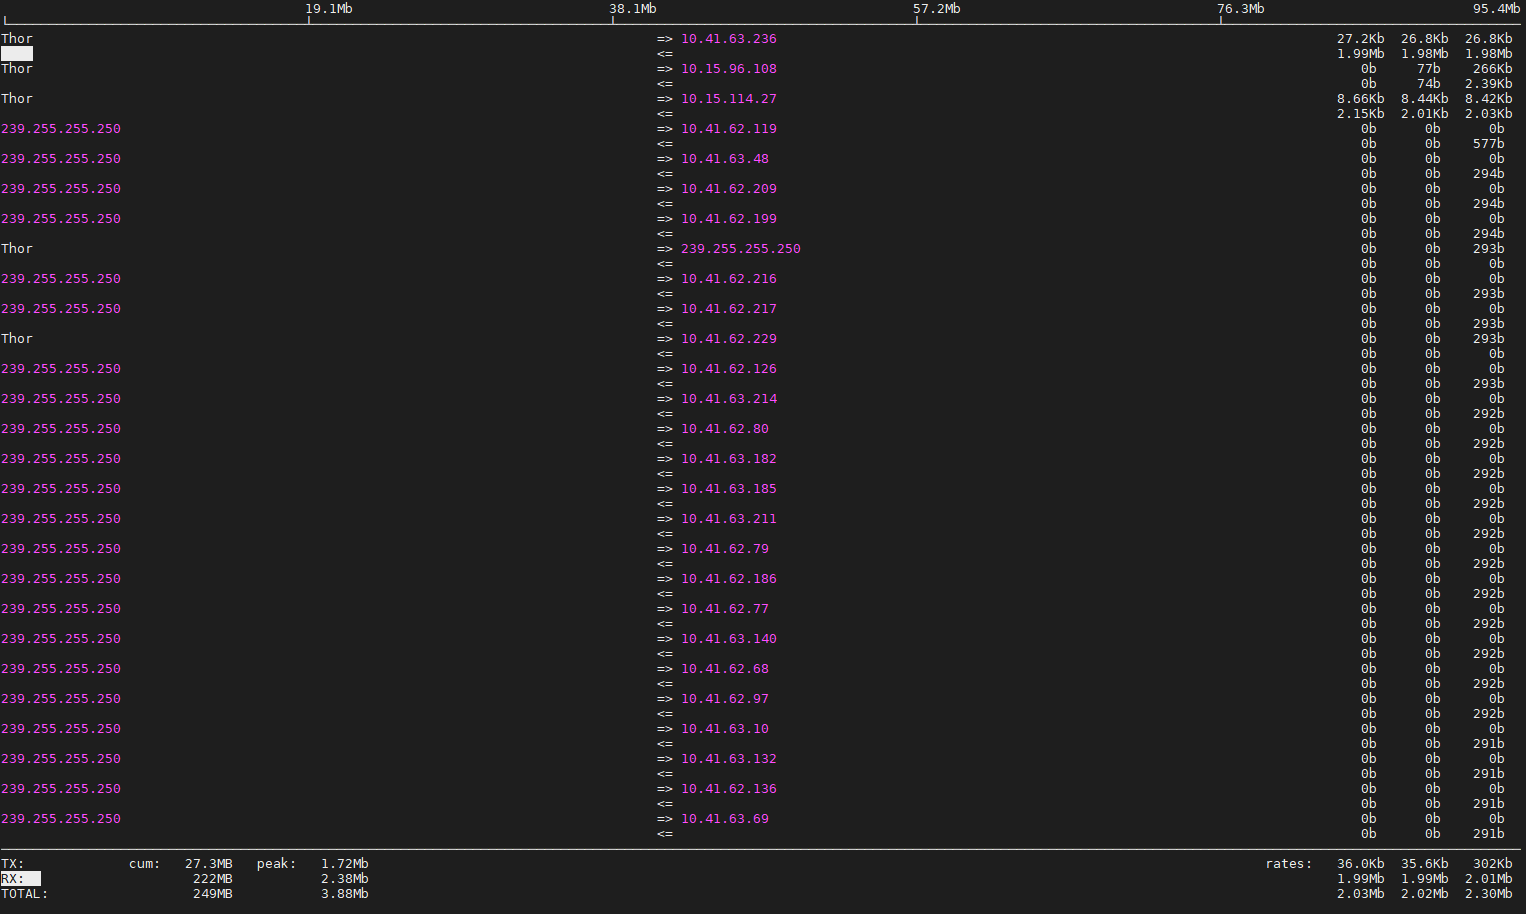Viewport: 1526px width, 914px height.
Task: Click the 95.4Mb scale label
Action: tap(1496, 9)
